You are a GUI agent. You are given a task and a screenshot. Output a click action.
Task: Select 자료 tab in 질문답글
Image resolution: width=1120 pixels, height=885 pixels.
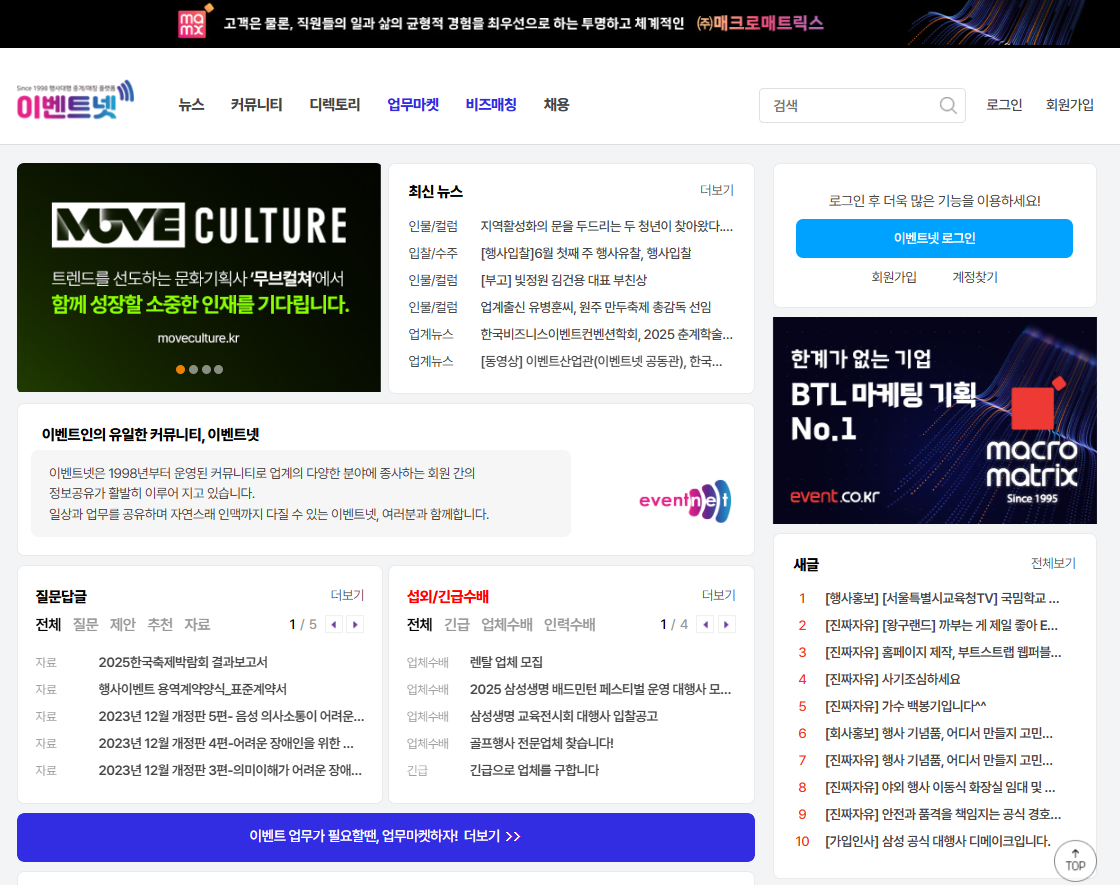pos(197,624)
